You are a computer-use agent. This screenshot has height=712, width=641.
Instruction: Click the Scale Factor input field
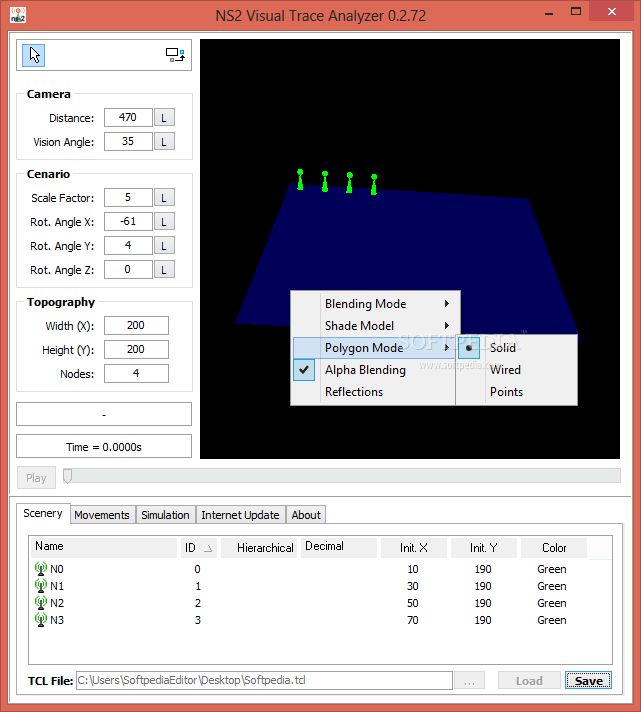(128, 198)
